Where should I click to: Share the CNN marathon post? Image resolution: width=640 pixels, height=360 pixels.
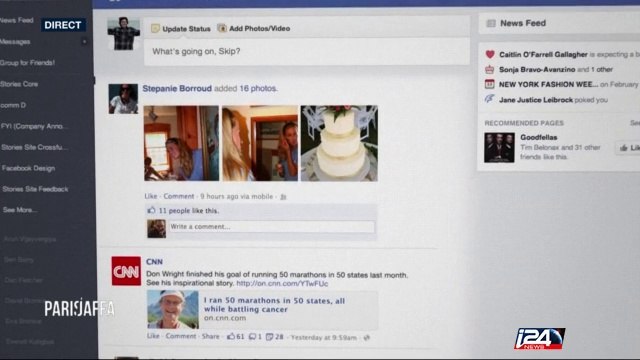pos(211,336)
